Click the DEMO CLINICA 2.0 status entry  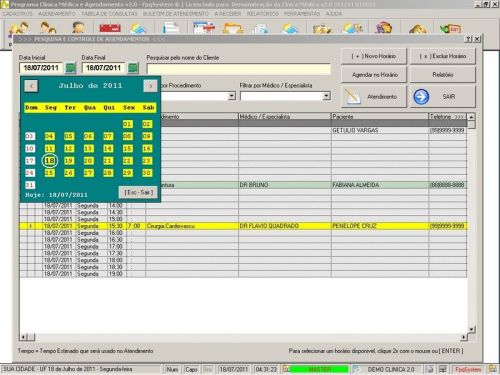(x=391, y=369)
